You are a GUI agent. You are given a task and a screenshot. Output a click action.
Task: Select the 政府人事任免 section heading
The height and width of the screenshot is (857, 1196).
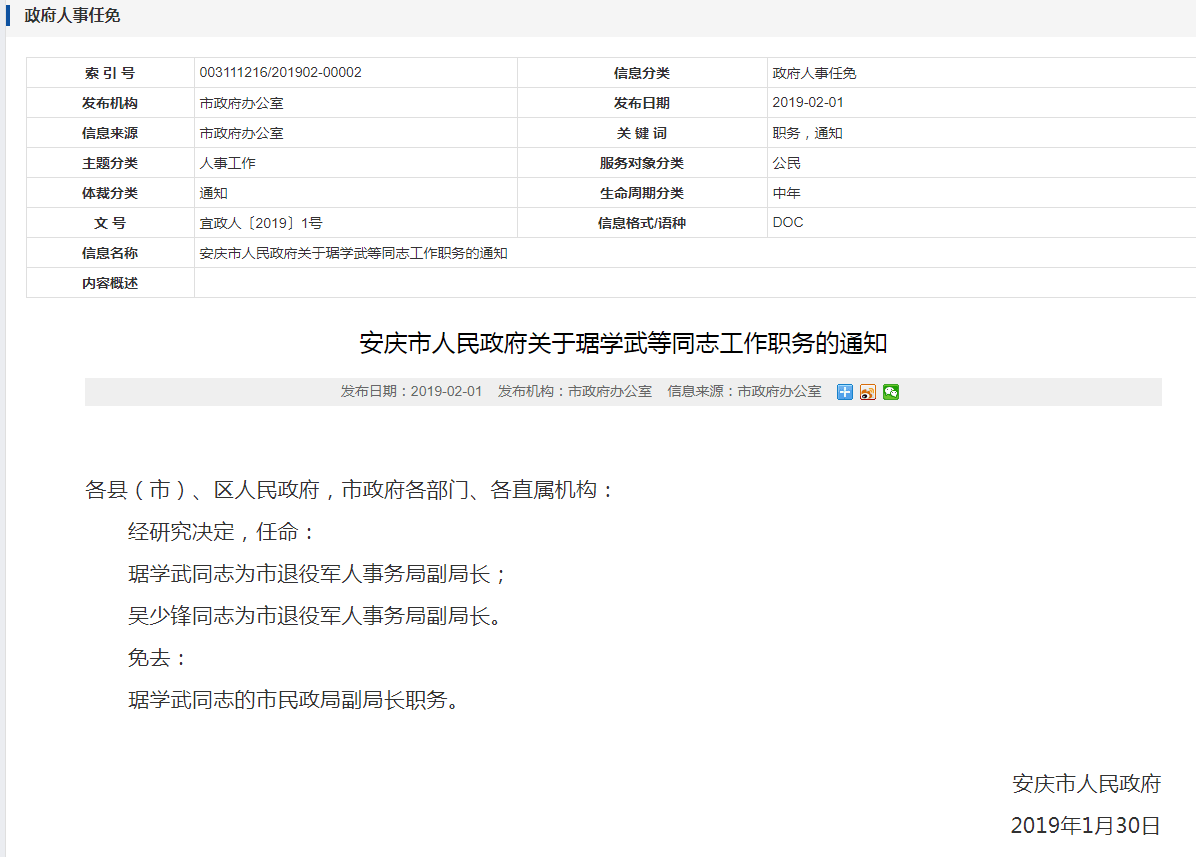pyautogui.click(x=72, y=15)
